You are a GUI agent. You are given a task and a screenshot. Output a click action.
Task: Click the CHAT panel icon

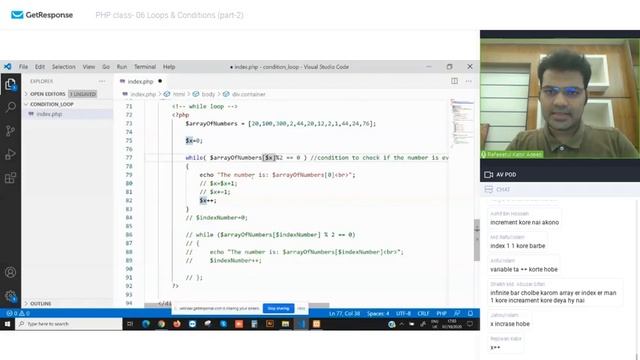tap(489, 189)
